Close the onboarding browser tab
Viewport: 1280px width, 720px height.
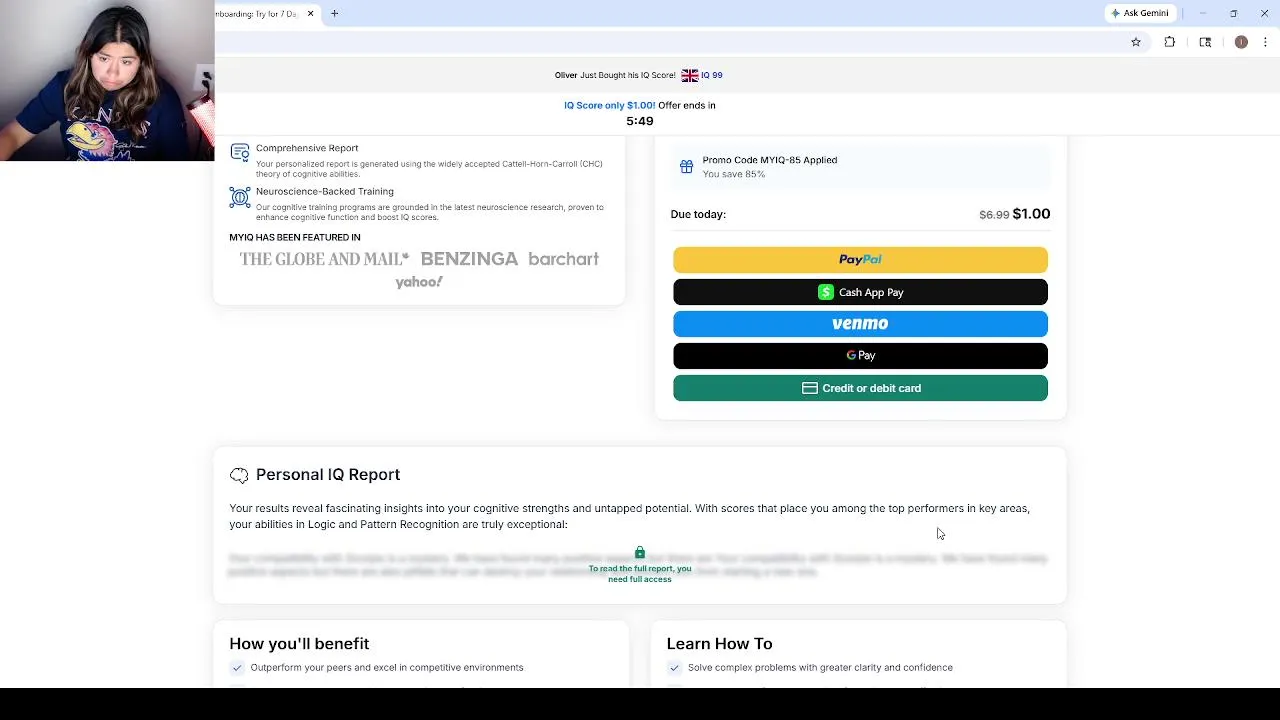pyautogui.click(x=310, y=13)
